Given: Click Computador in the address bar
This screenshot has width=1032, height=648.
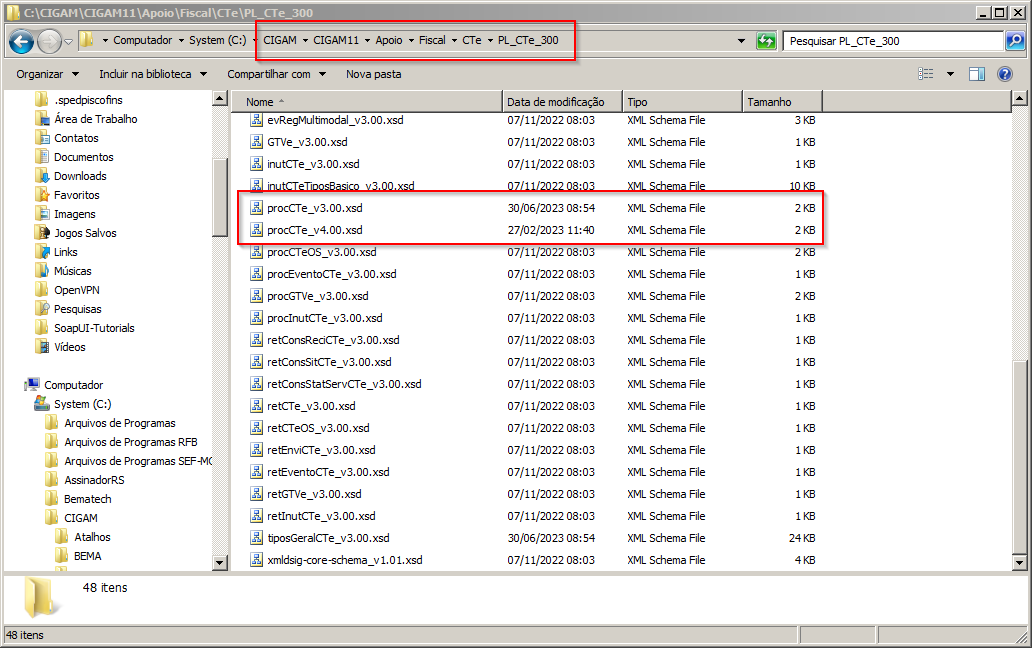Looking at the screenshot, I should 142,40.
